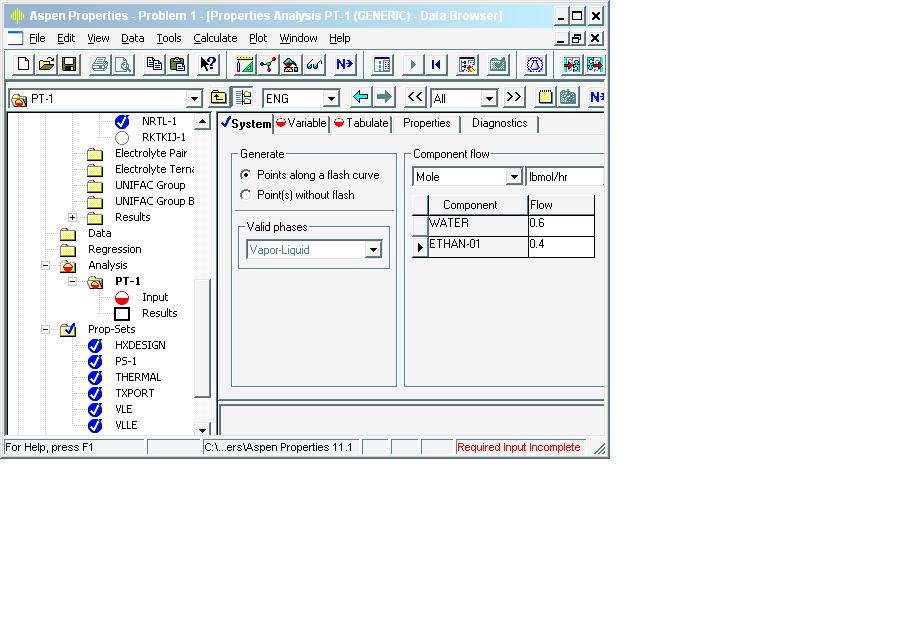Open a file with folder icon
This screenshot has width=924, height=634.
(47, 65)
